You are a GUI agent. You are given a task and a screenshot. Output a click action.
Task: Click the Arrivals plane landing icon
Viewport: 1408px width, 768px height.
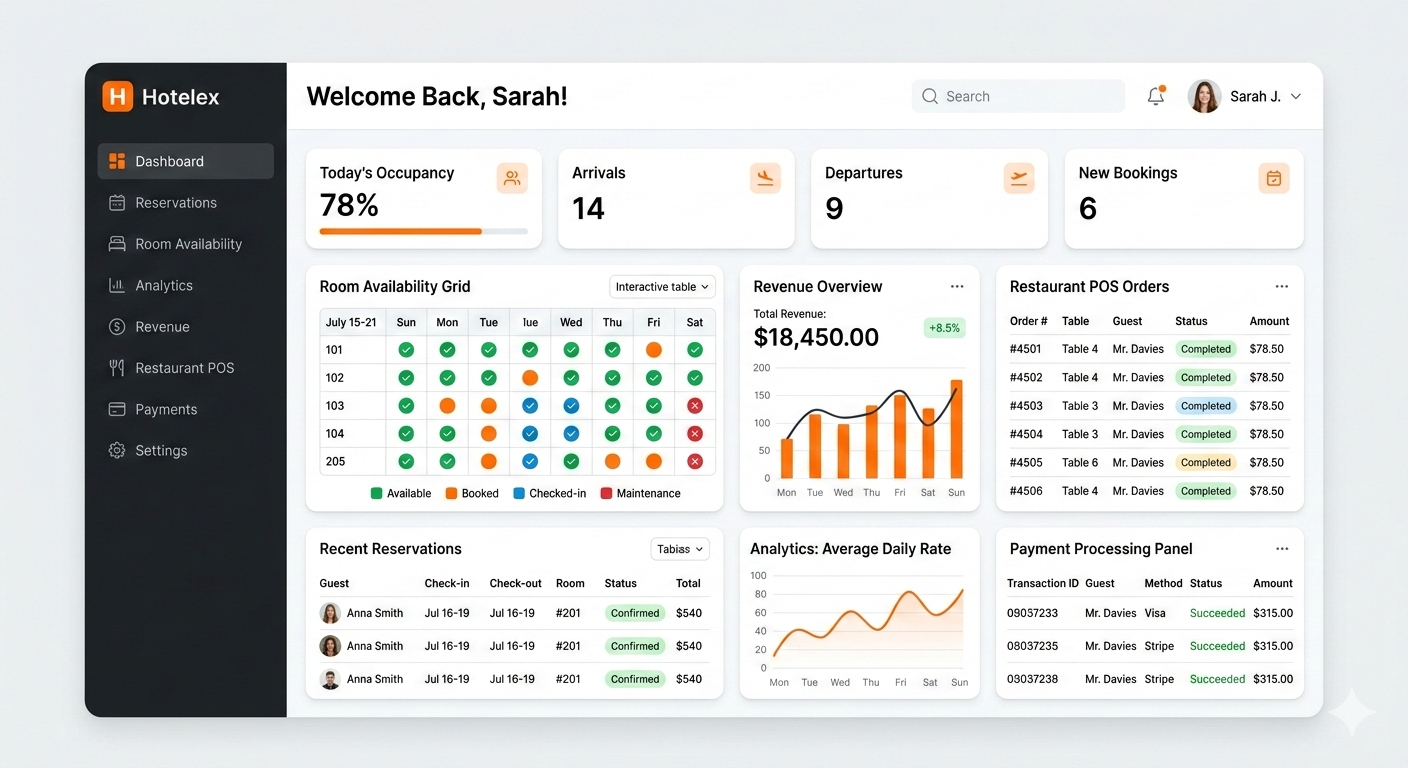pyautogui.click(x=765, y=178)
